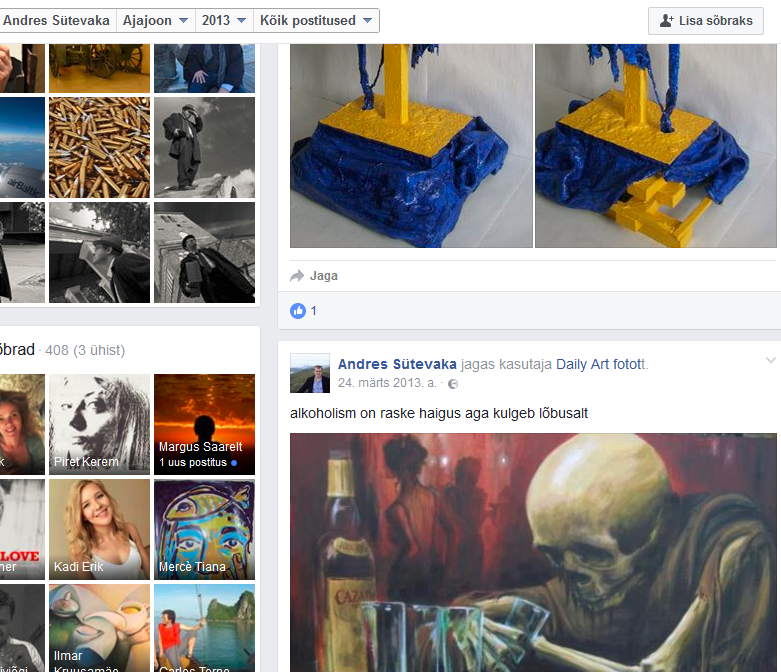Screen dimensions: 781x672
Task: Click the fotot link in post header
Action: (629, 364)
